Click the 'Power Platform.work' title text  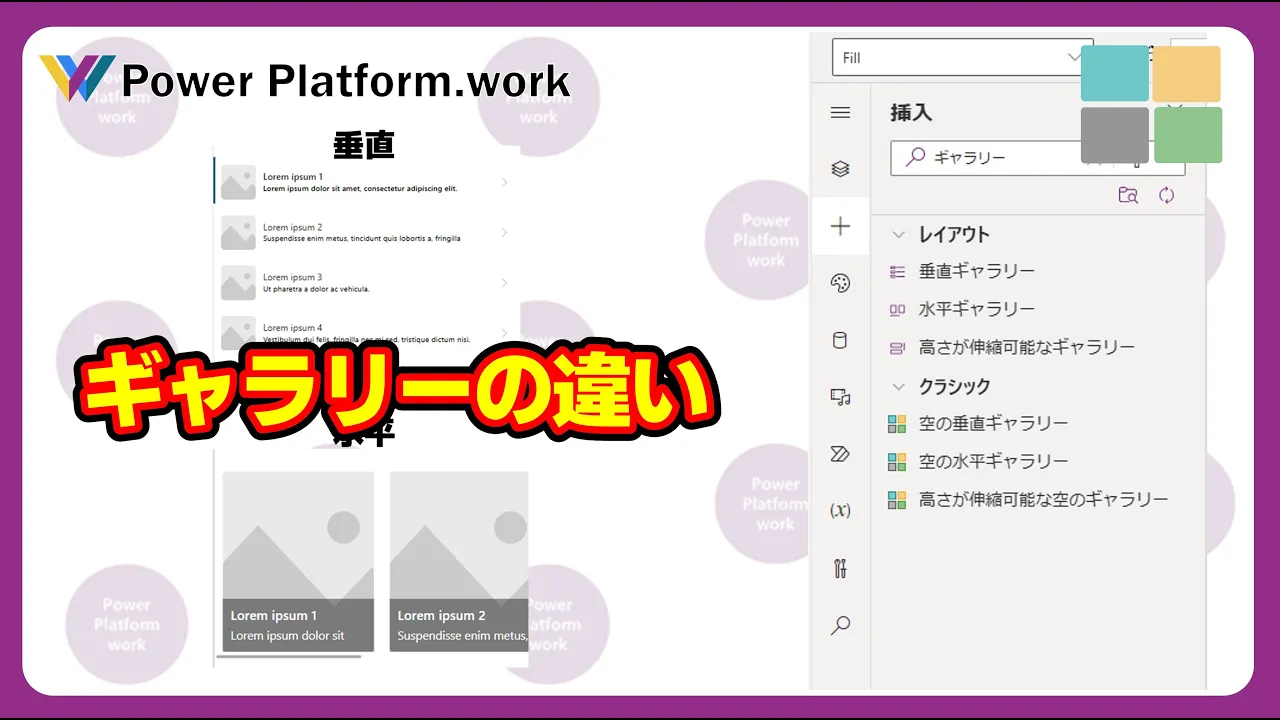[345, 81]
